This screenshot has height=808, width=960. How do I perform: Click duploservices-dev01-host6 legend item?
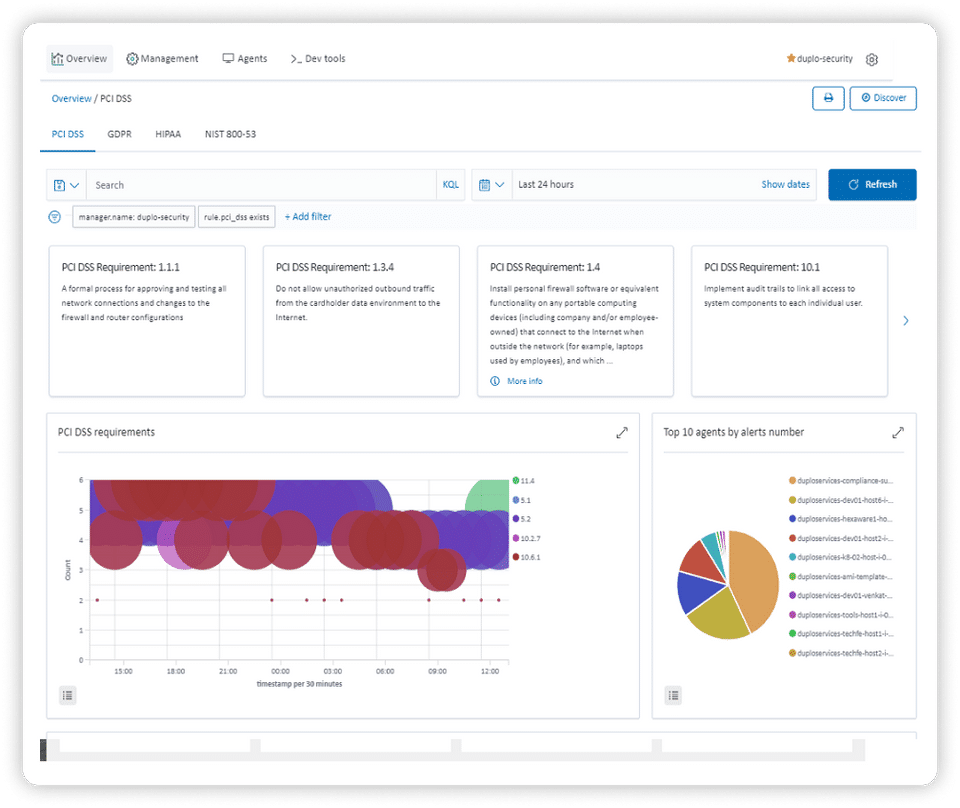pyautogui.click(x=841, y=500)
